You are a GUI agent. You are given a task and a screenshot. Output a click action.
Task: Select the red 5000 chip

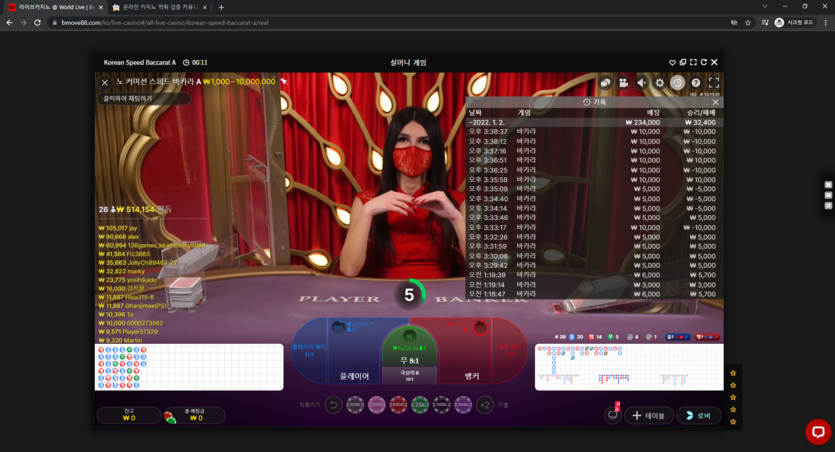(398, 405)
